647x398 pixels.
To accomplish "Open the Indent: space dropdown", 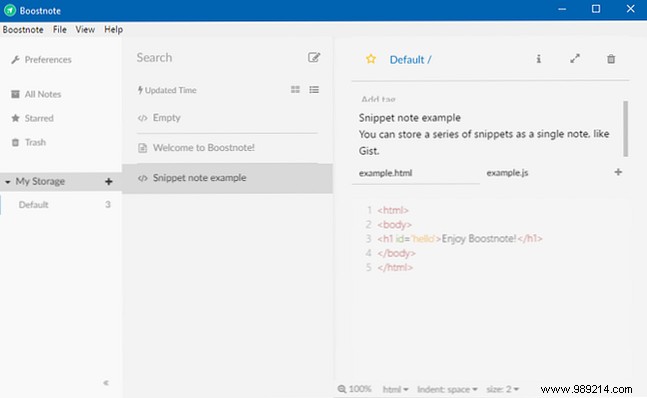I will 447,389.
